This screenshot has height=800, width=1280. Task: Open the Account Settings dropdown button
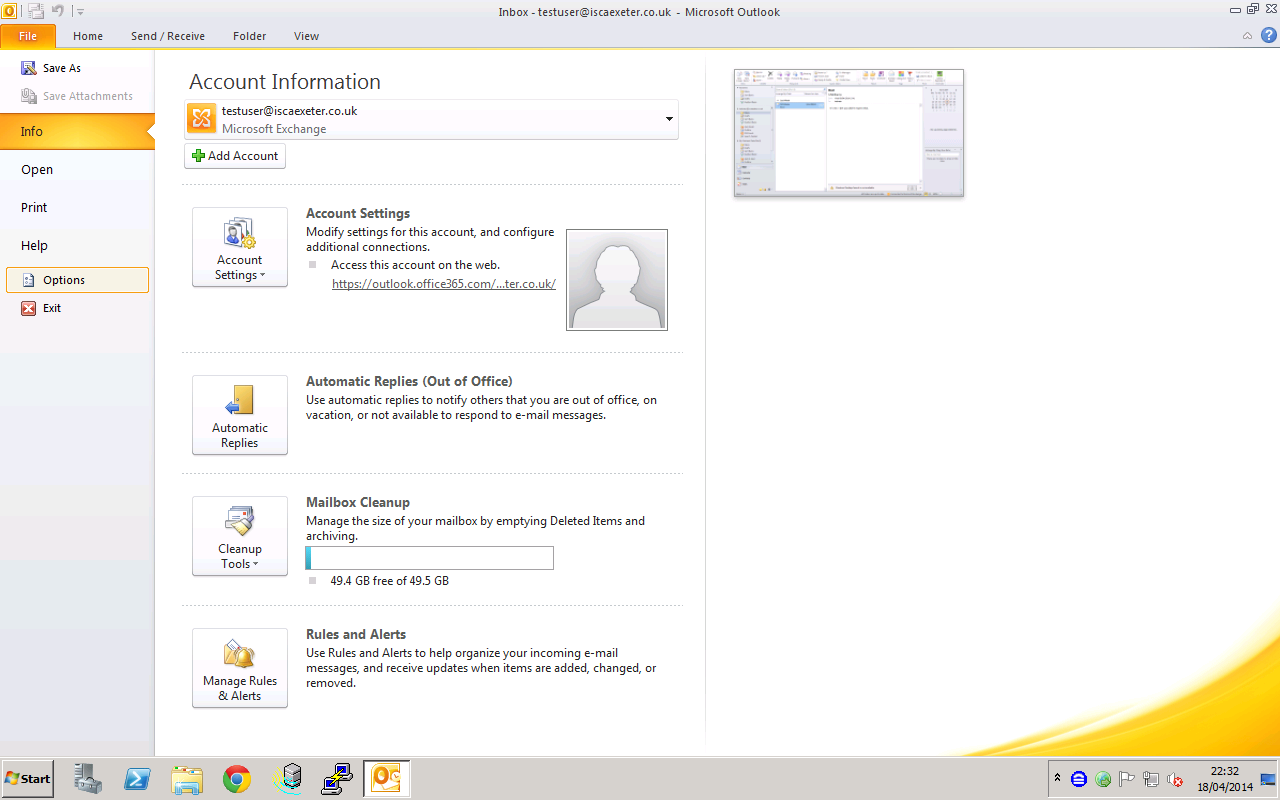[x=240, y=247]
